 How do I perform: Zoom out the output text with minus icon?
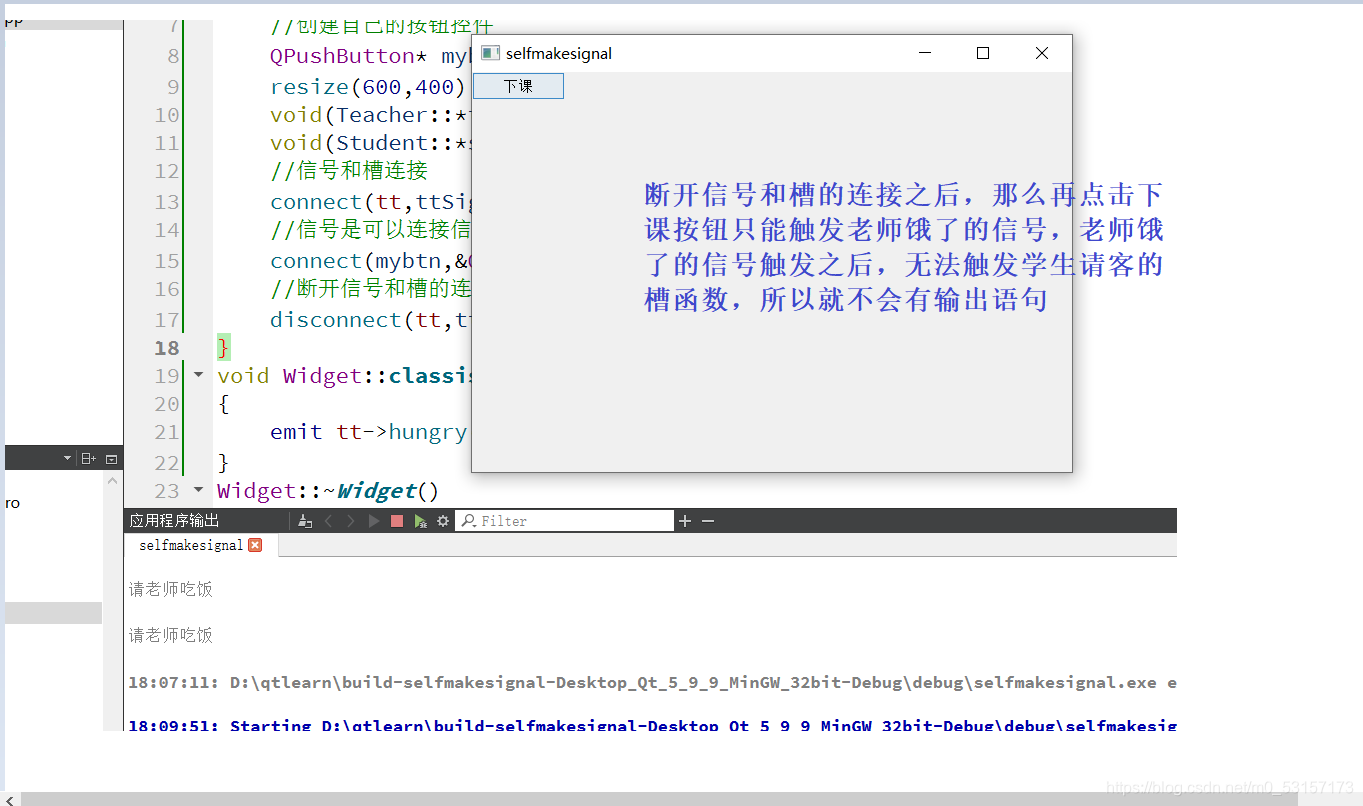(708, 521)
